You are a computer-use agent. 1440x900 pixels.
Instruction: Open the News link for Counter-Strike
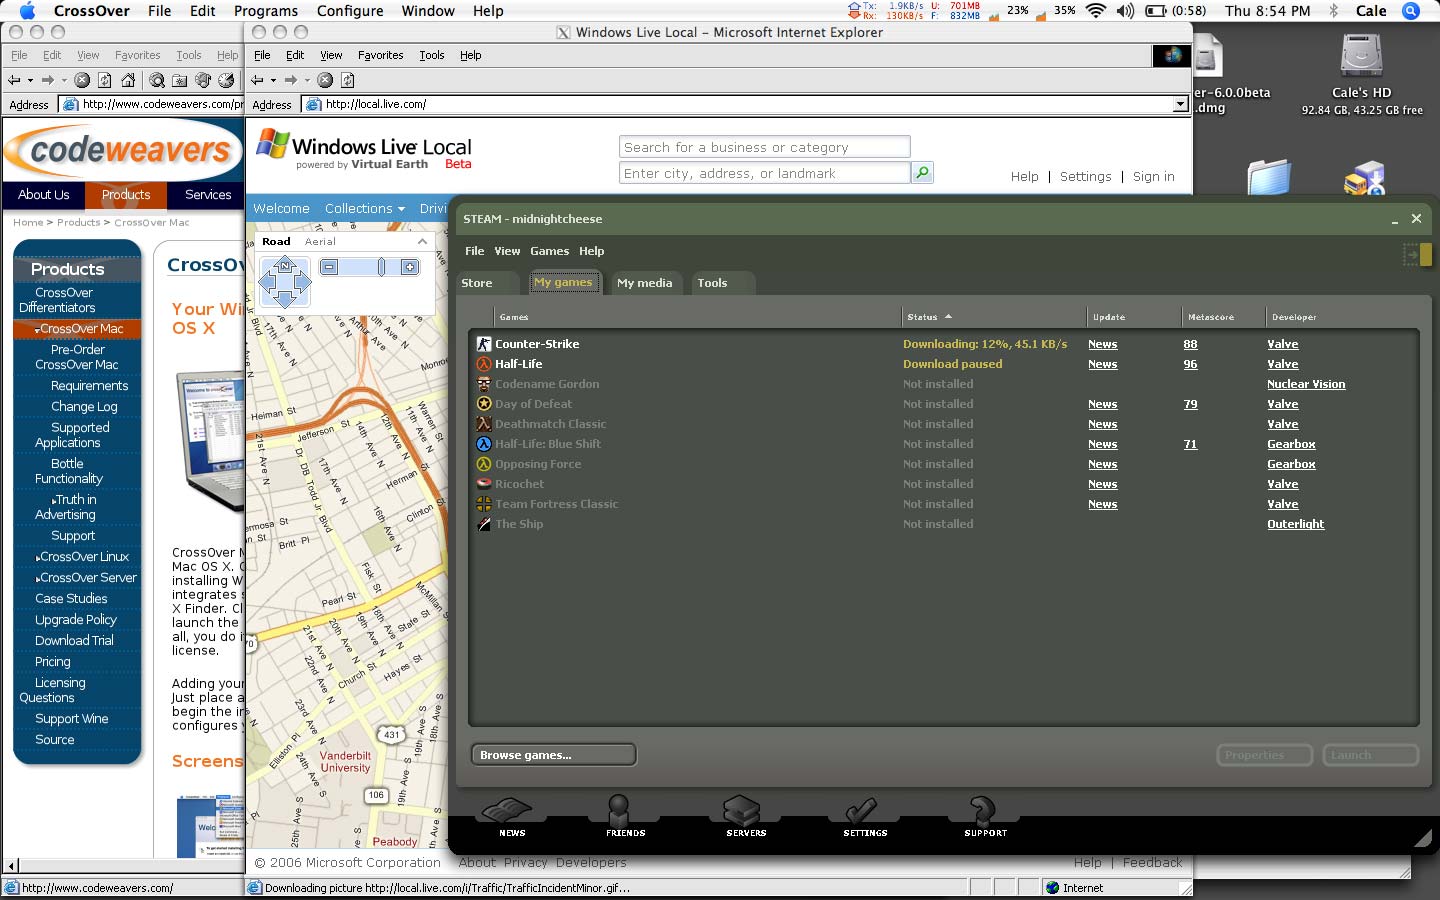pyautogui.click(x=1102, y=344)
